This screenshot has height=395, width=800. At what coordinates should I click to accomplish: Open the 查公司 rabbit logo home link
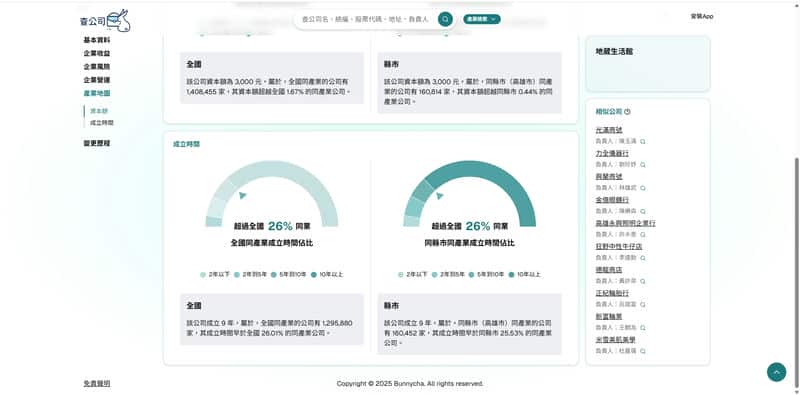click(x=106, y=21)
